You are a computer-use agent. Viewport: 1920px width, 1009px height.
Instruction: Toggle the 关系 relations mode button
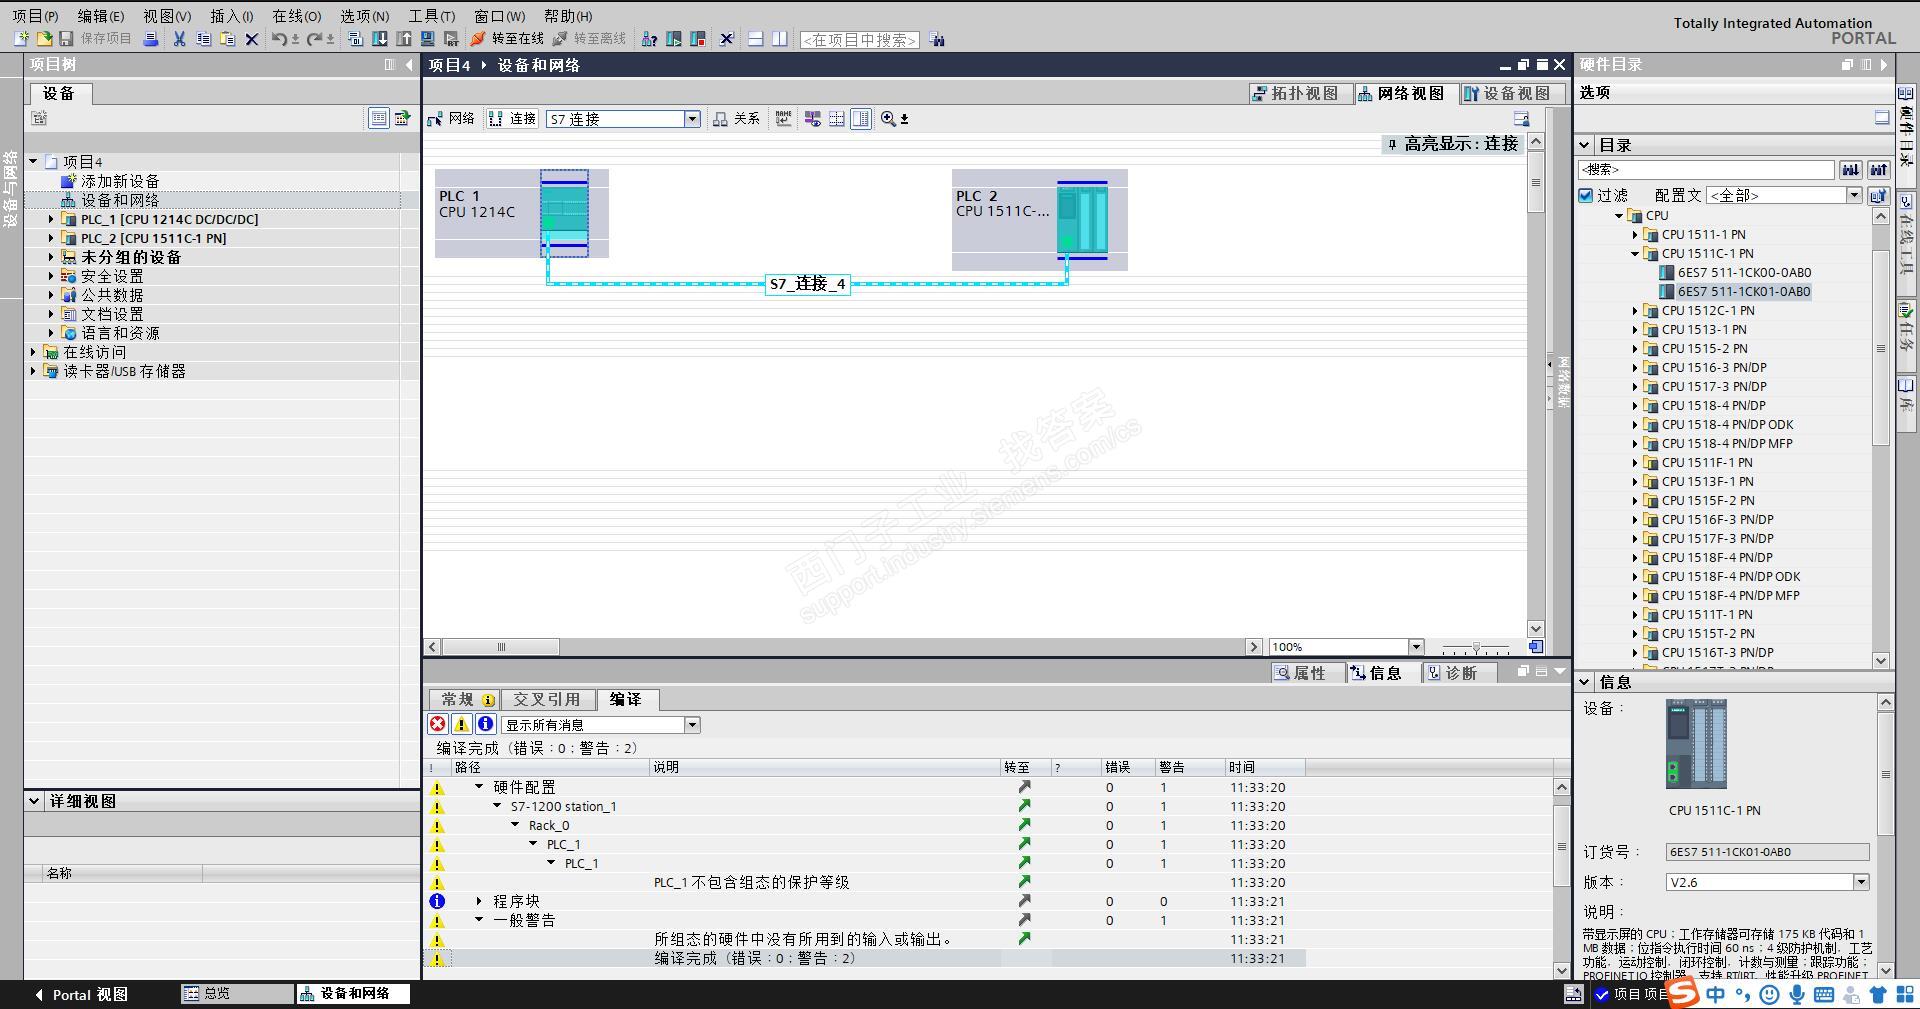pyautogui.click(x=736, y=119)
